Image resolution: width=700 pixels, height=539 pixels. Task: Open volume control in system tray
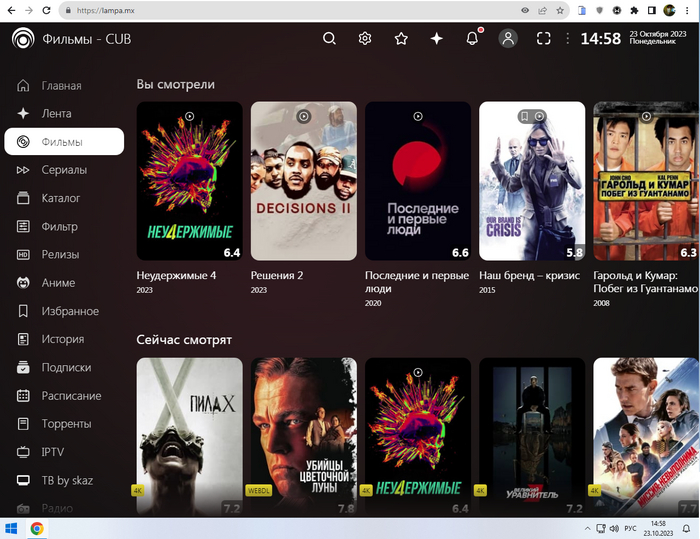pyautogui.click(x=614, y=529)
